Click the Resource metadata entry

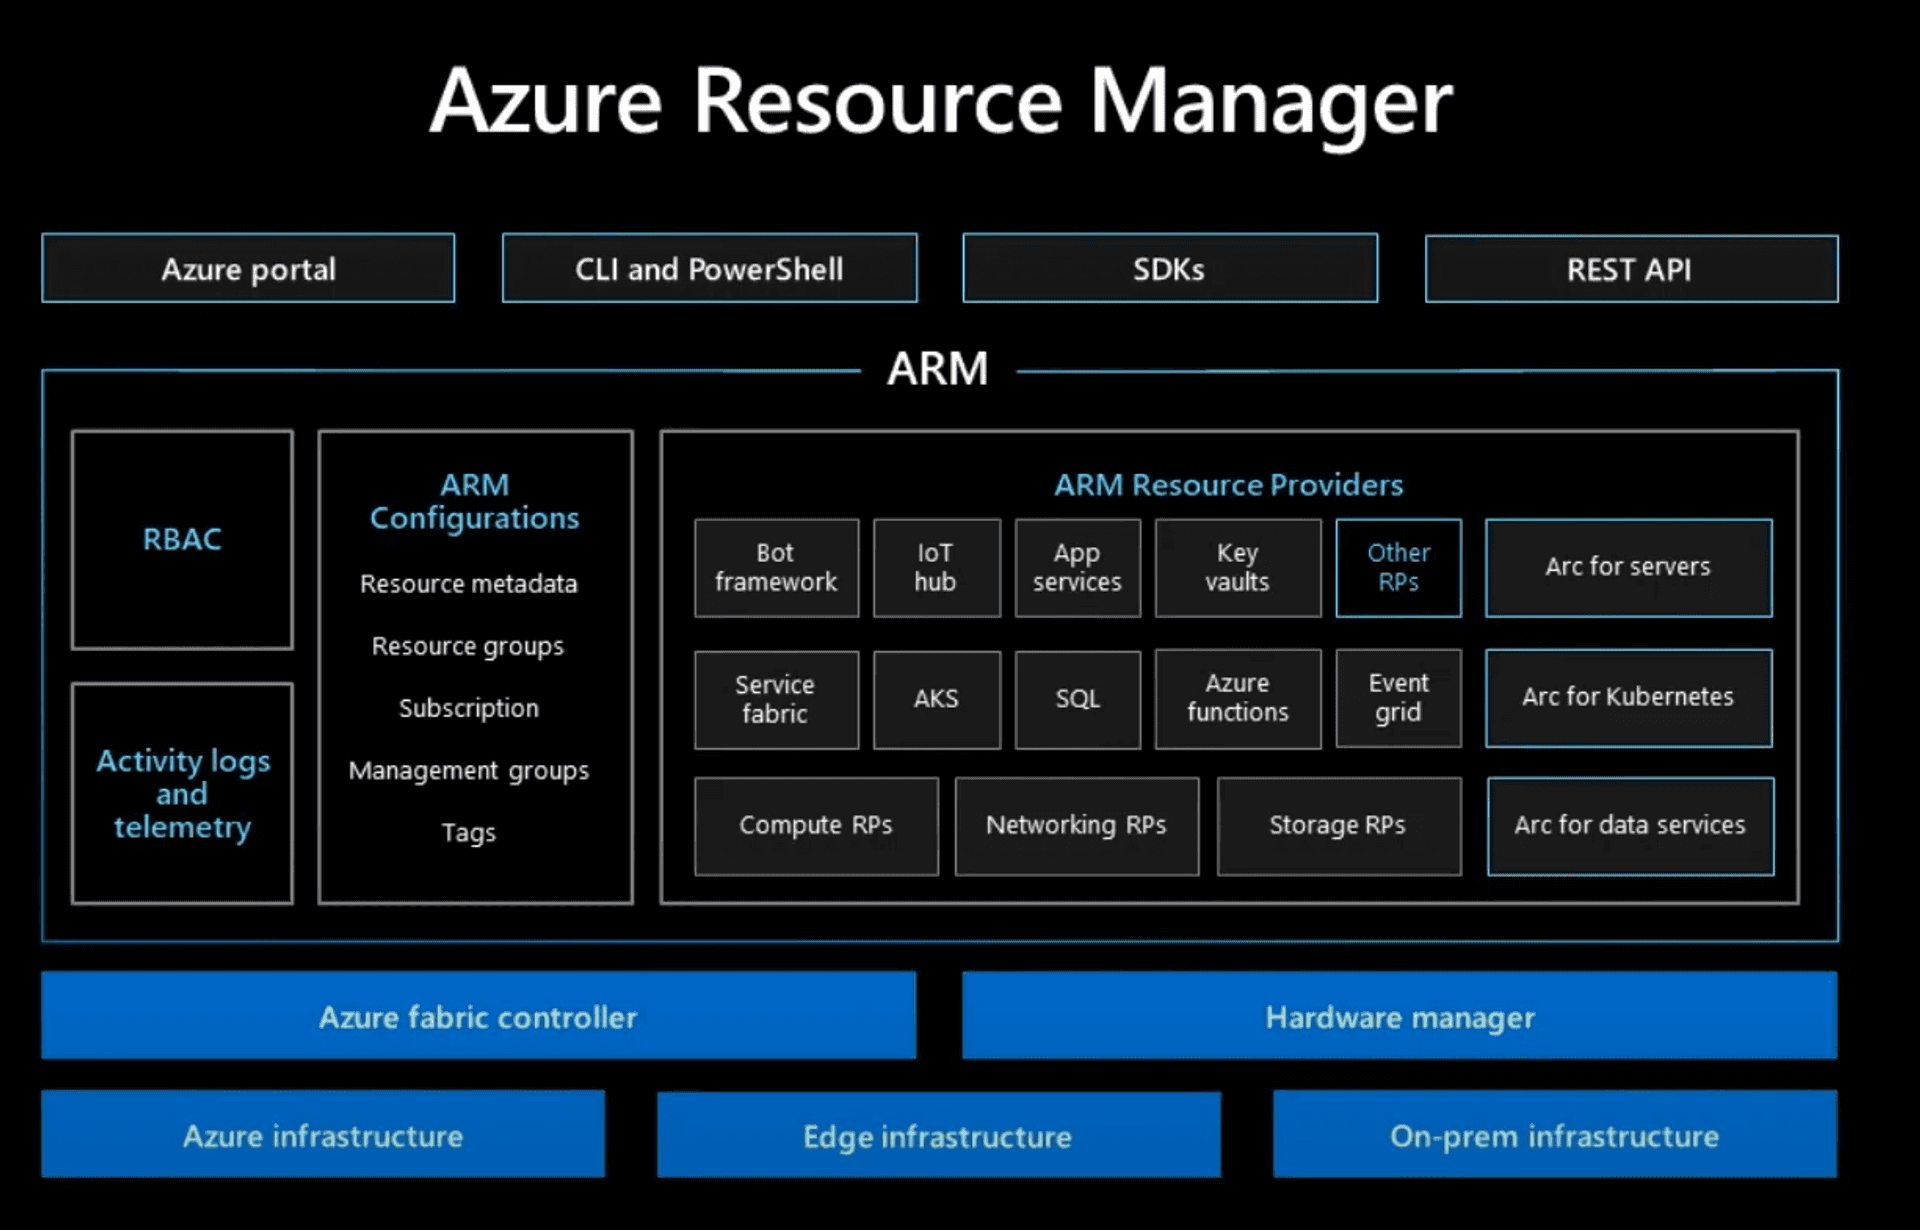[468, 583]
